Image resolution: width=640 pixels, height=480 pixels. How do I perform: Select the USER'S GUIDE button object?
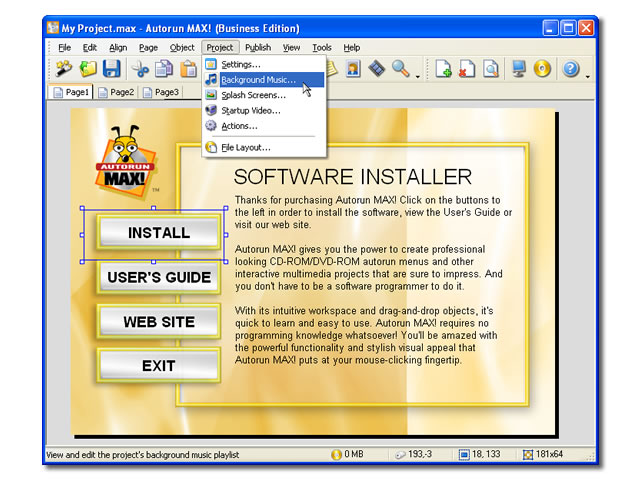159,278
